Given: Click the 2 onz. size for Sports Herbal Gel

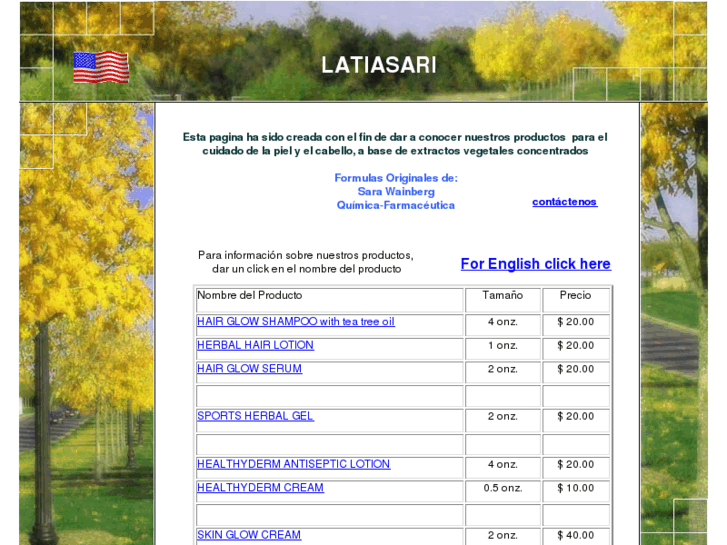Looking at the screenshot, I should [x=503, y=417].
